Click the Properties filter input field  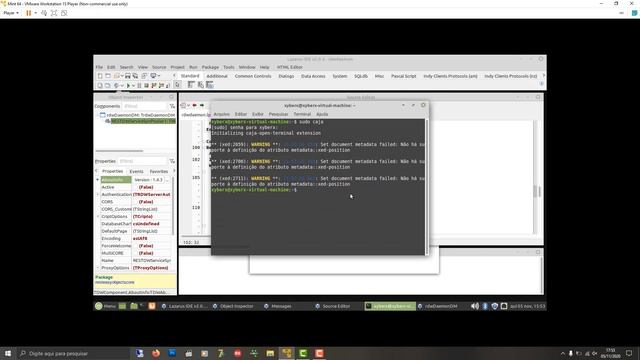pyautogui.click(x=142, y=161)
